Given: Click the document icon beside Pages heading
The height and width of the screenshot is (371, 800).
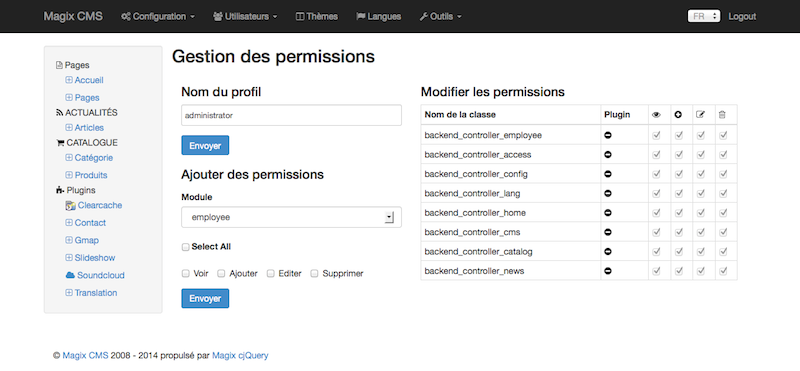Looking at the screenshot, I should 59,65.
